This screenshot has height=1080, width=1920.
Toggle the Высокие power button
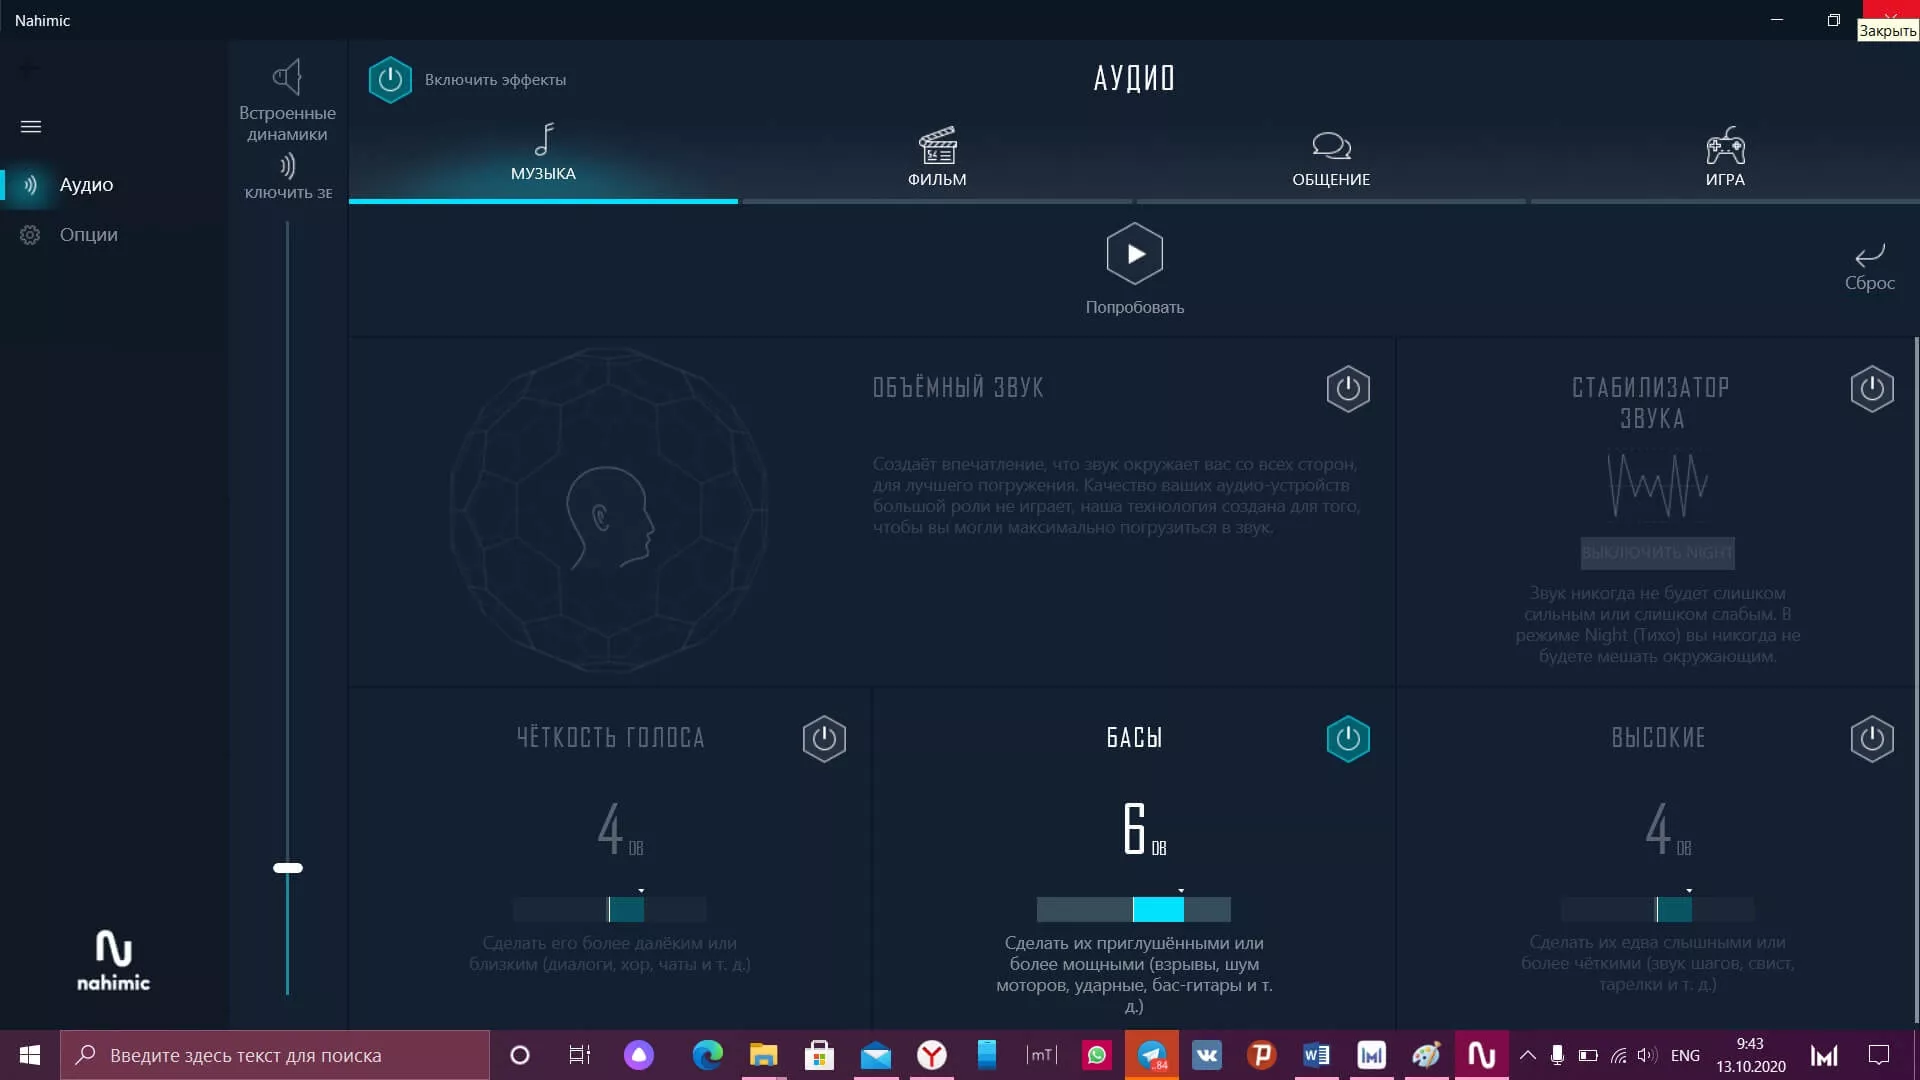click(1871, 739)
